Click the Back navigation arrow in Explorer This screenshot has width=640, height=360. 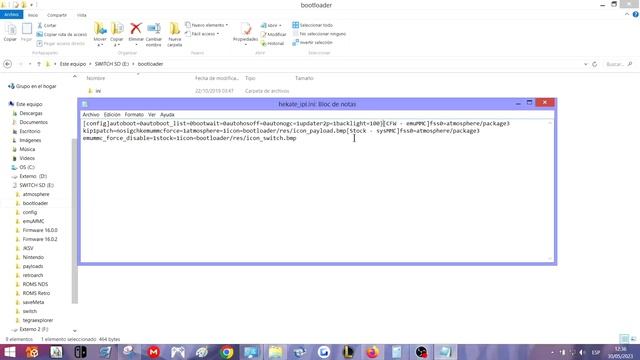[7, 64]
